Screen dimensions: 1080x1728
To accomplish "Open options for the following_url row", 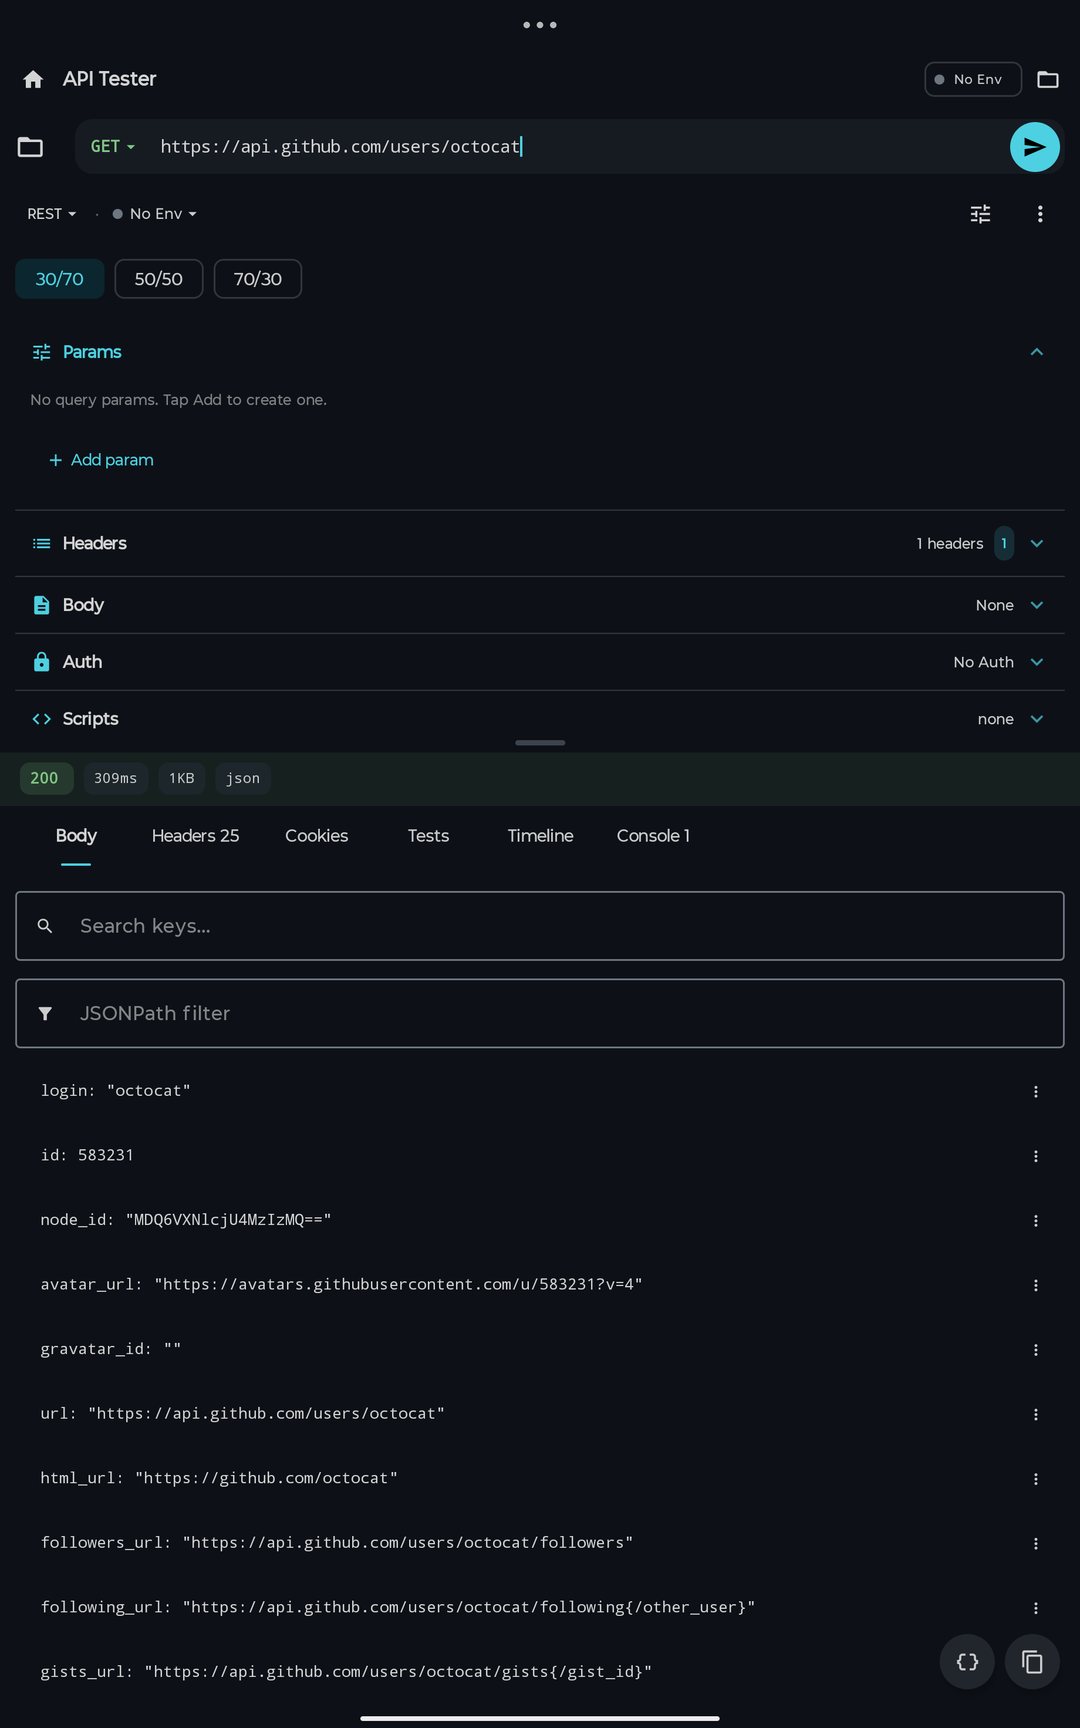I will (1036, 1607).
